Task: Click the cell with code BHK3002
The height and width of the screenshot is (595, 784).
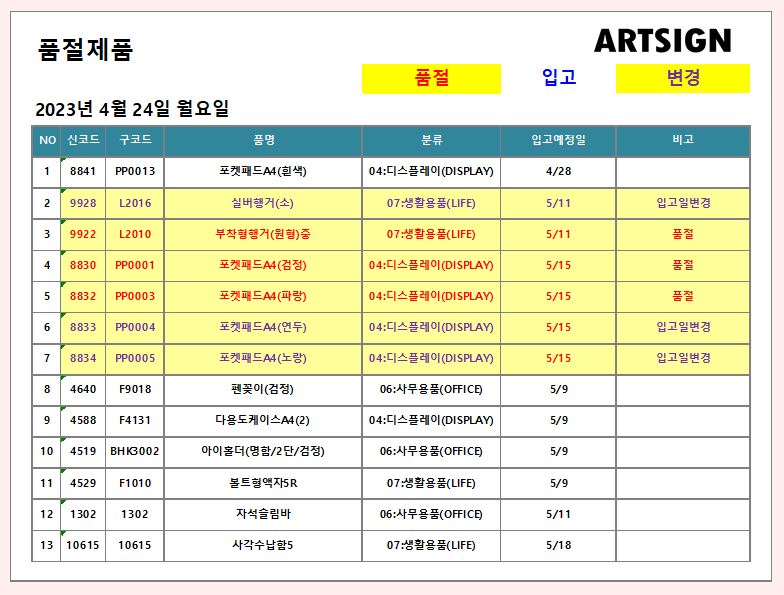Action: coord(134,452)
